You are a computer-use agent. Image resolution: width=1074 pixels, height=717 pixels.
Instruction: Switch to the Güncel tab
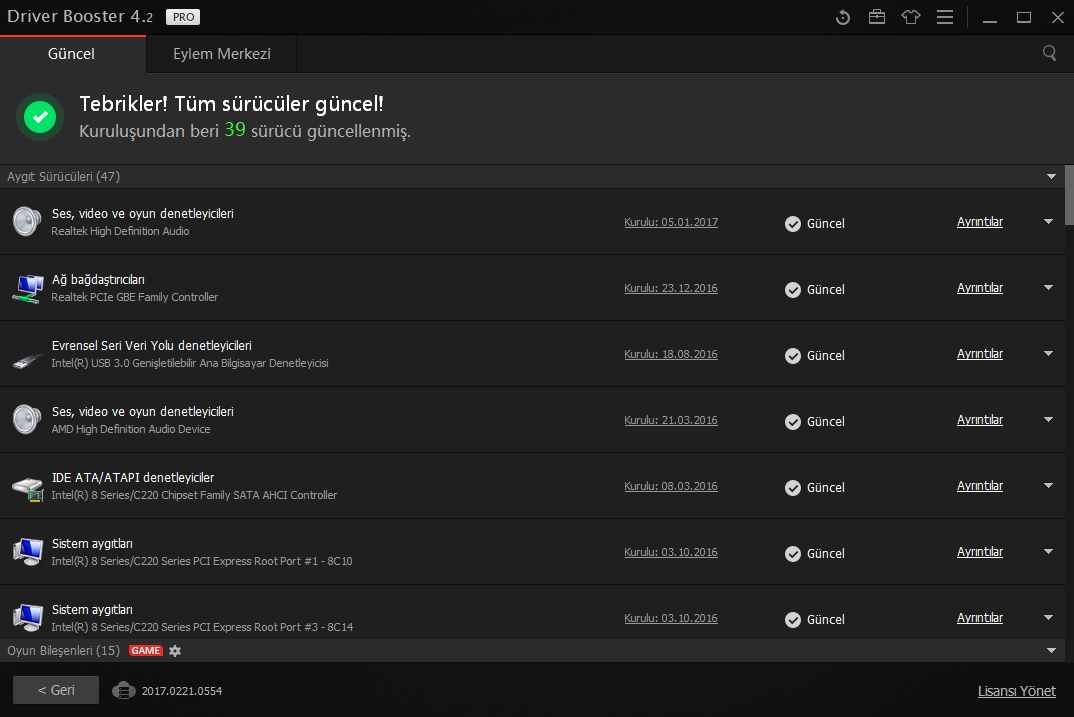(x=72, y=54)
